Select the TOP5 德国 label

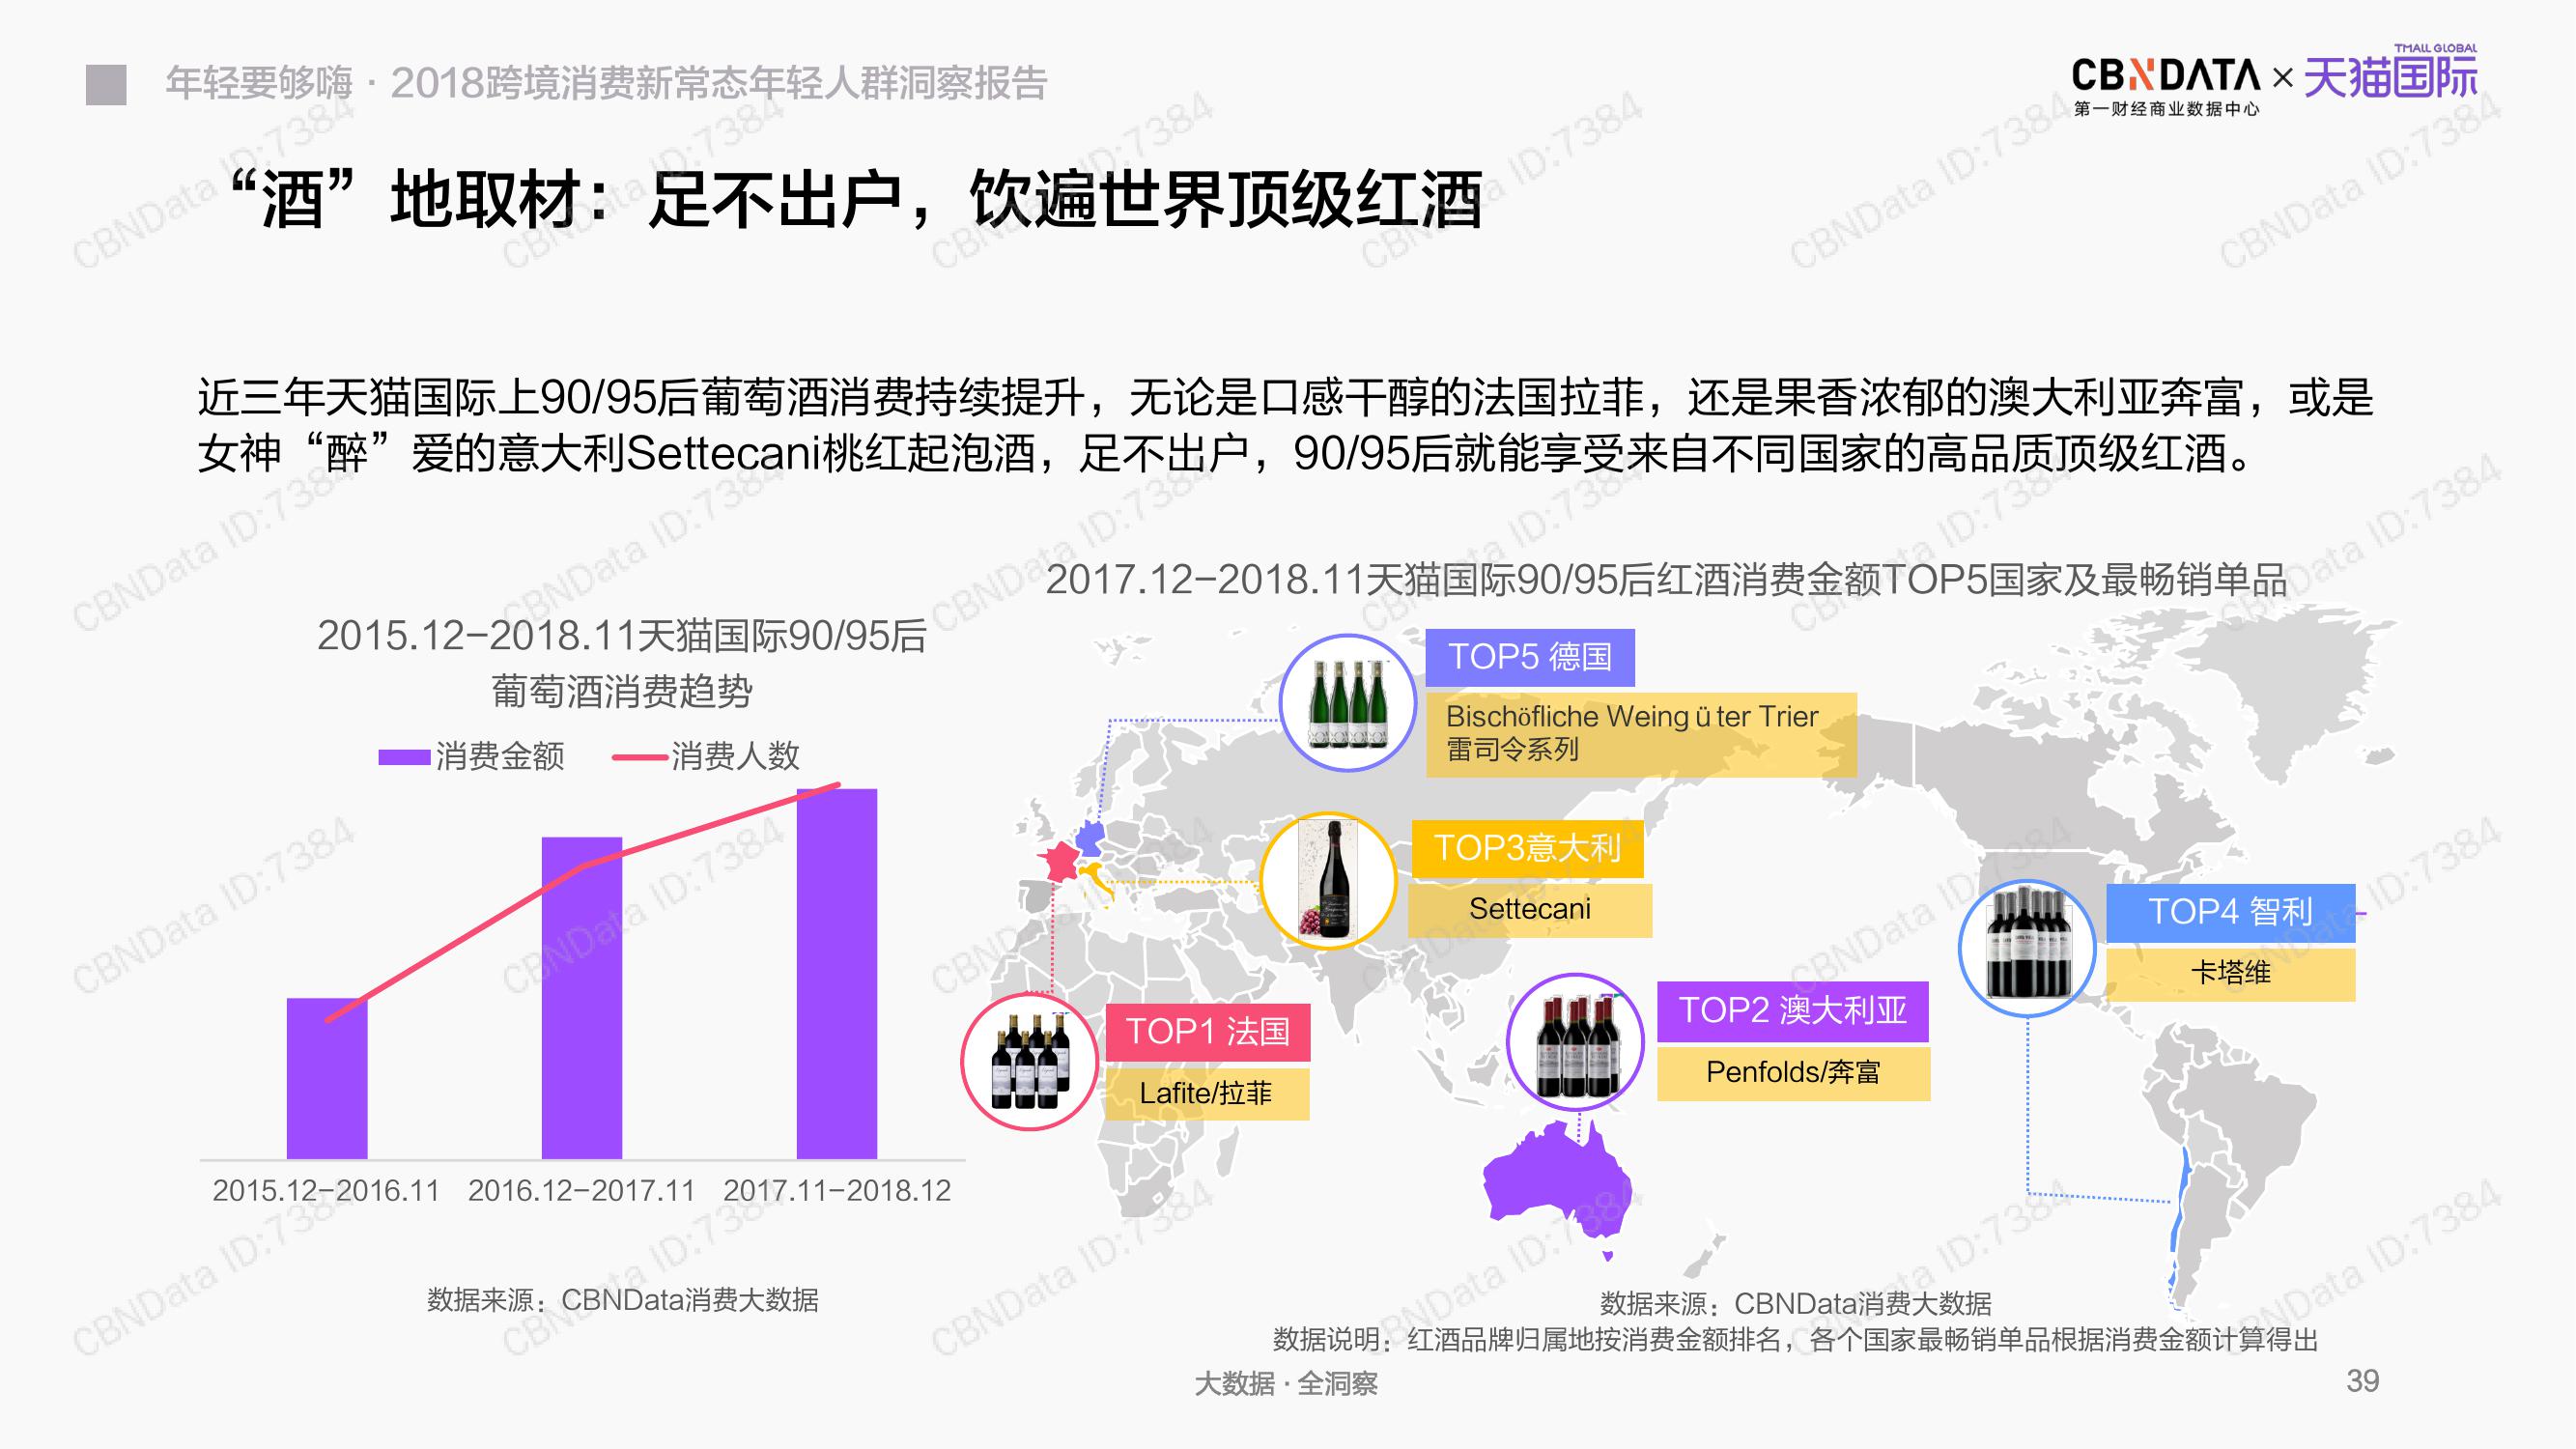1529,657
